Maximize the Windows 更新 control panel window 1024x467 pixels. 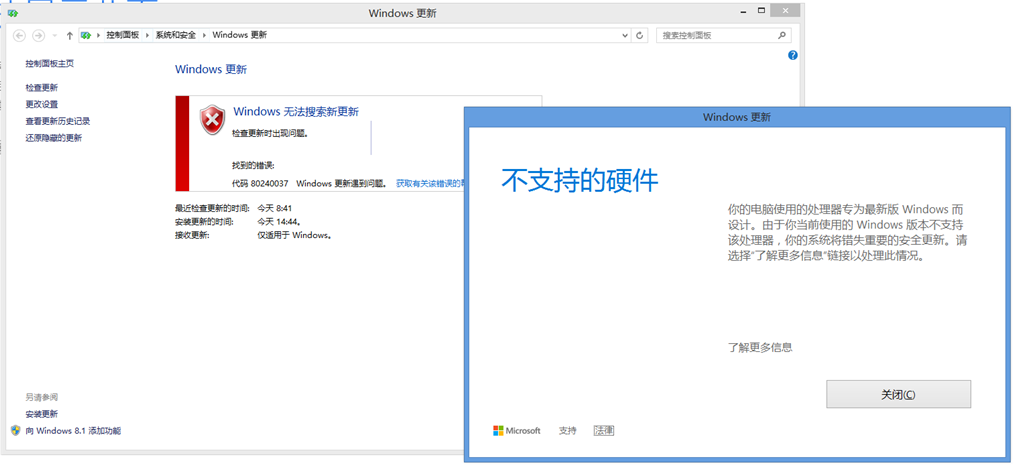point(761,11)
